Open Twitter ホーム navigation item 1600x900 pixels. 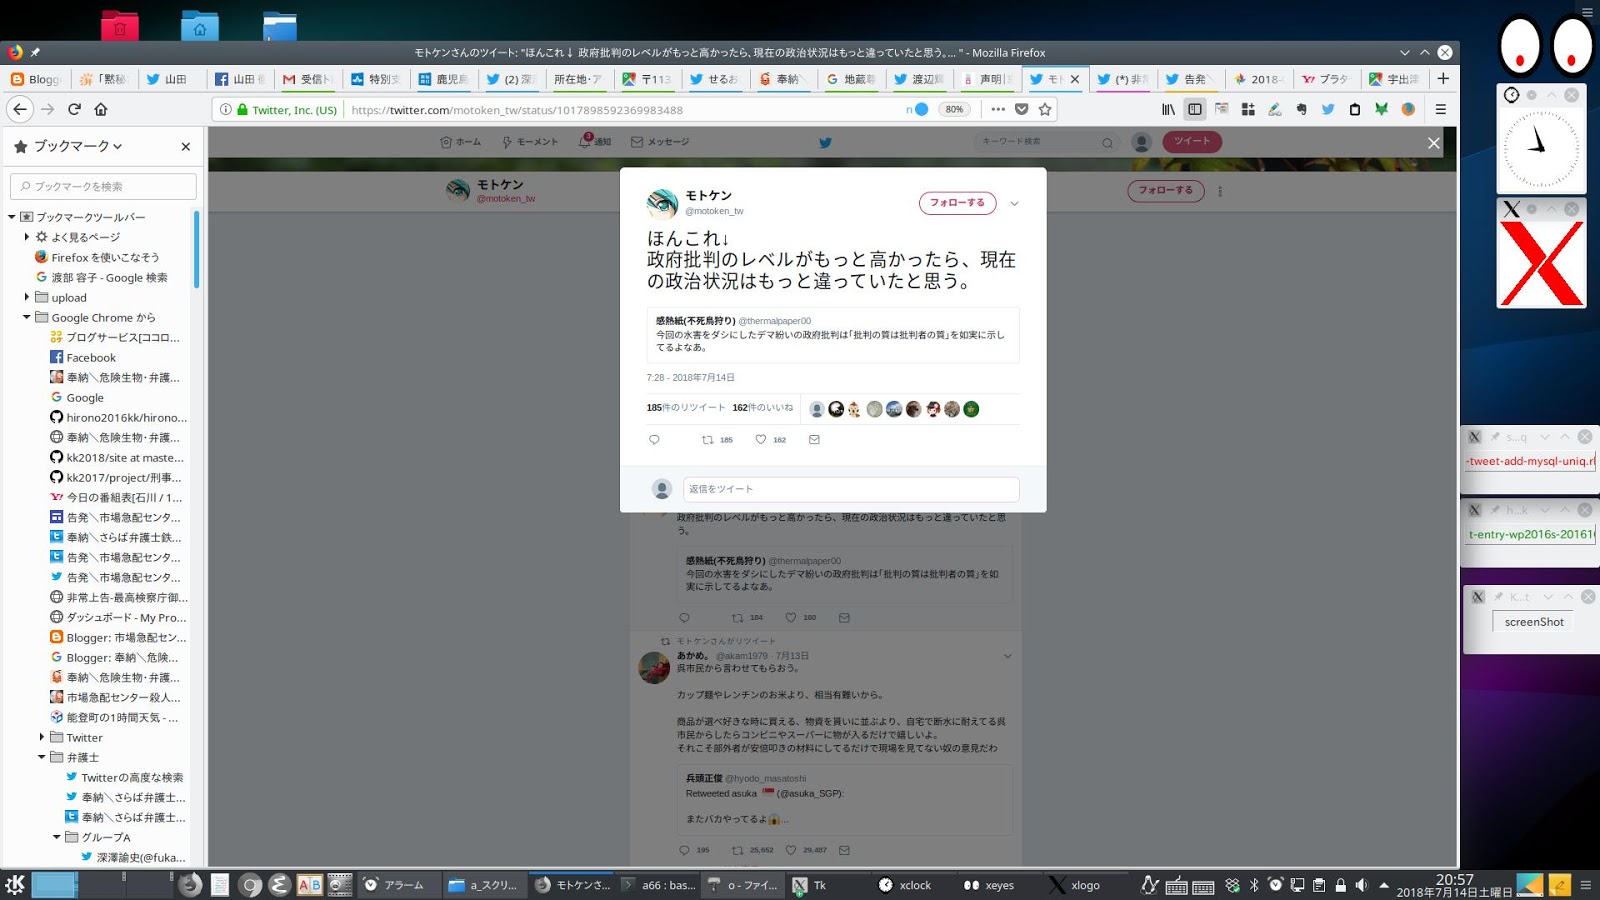(x=460, y=142)
